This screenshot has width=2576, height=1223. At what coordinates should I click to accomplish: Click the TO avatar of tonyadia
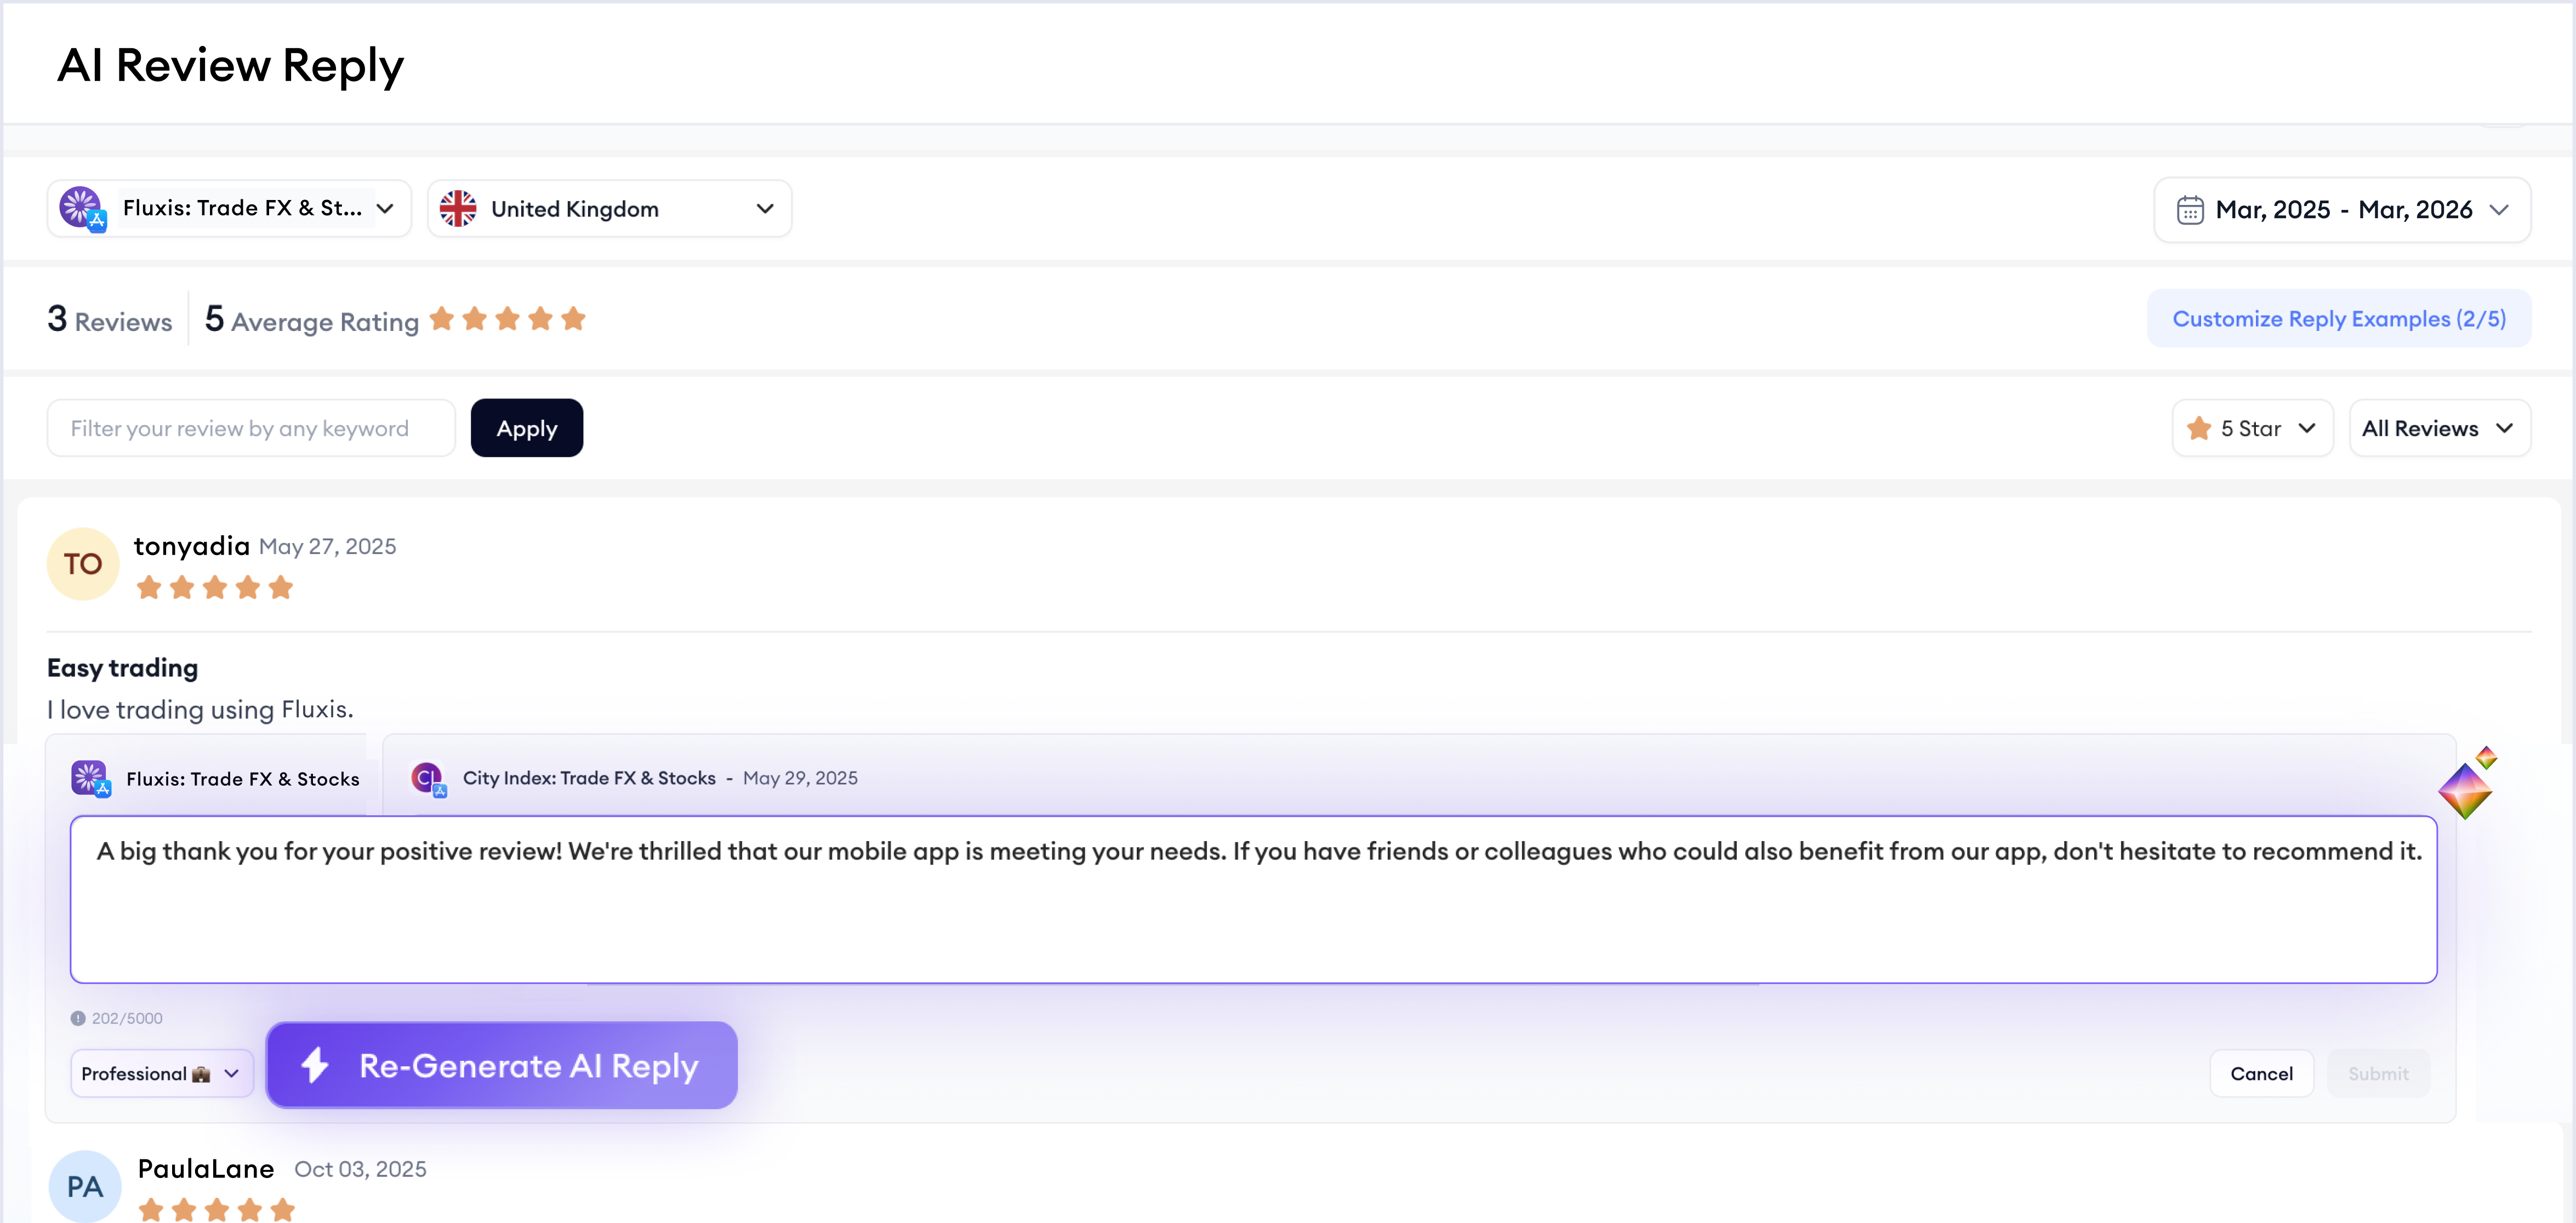pyautogui.click(x=83, y=564)
